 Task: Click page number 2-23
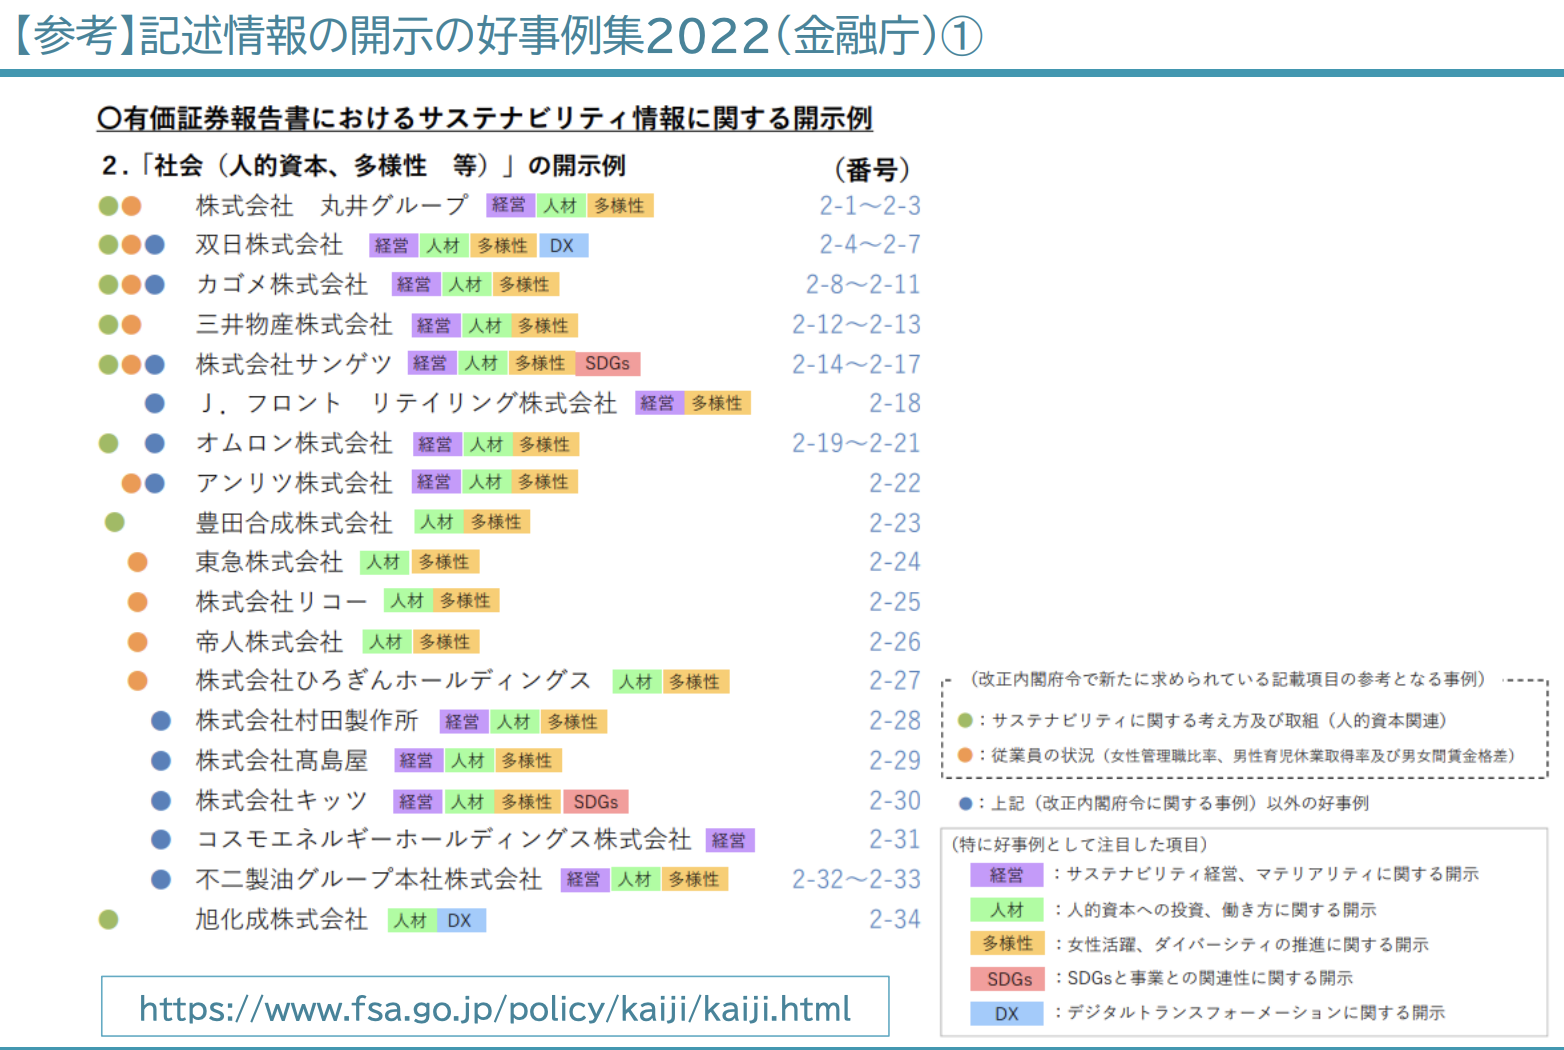pos(894,523)
